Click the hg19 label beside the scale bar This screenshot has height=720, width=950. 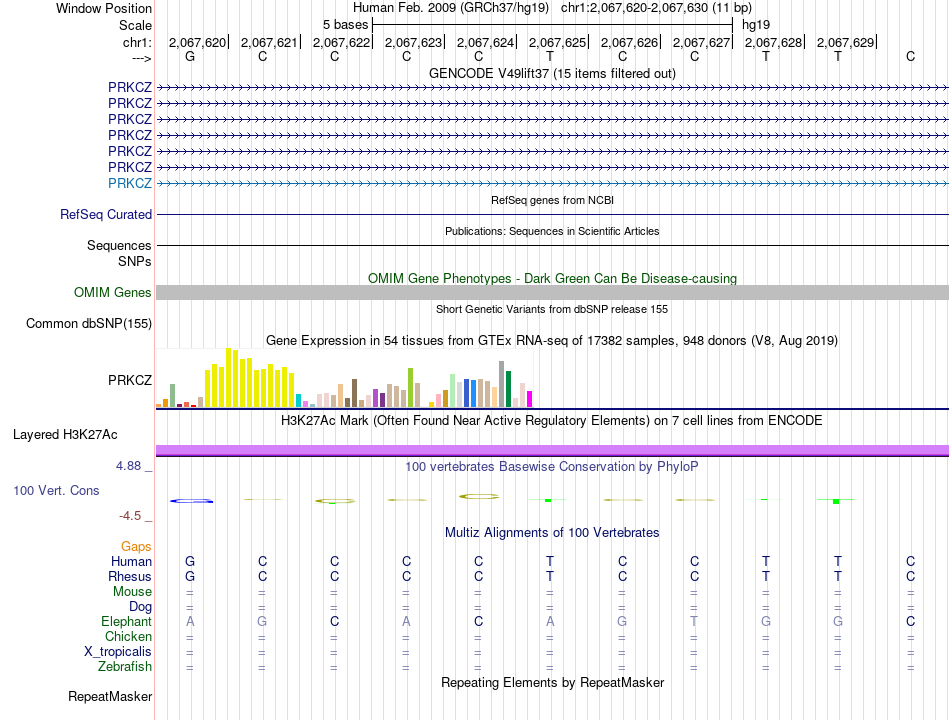coord(756,25)
